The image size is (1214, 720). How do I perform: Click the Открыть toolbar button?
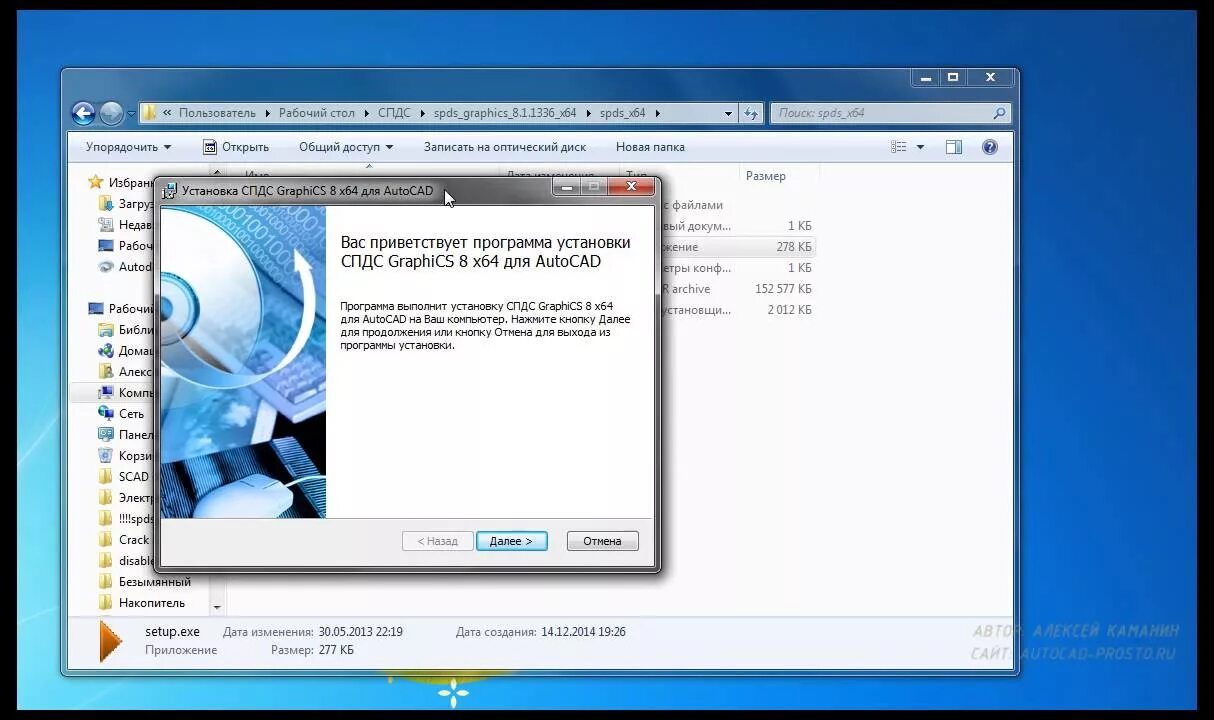click(236, 147)
